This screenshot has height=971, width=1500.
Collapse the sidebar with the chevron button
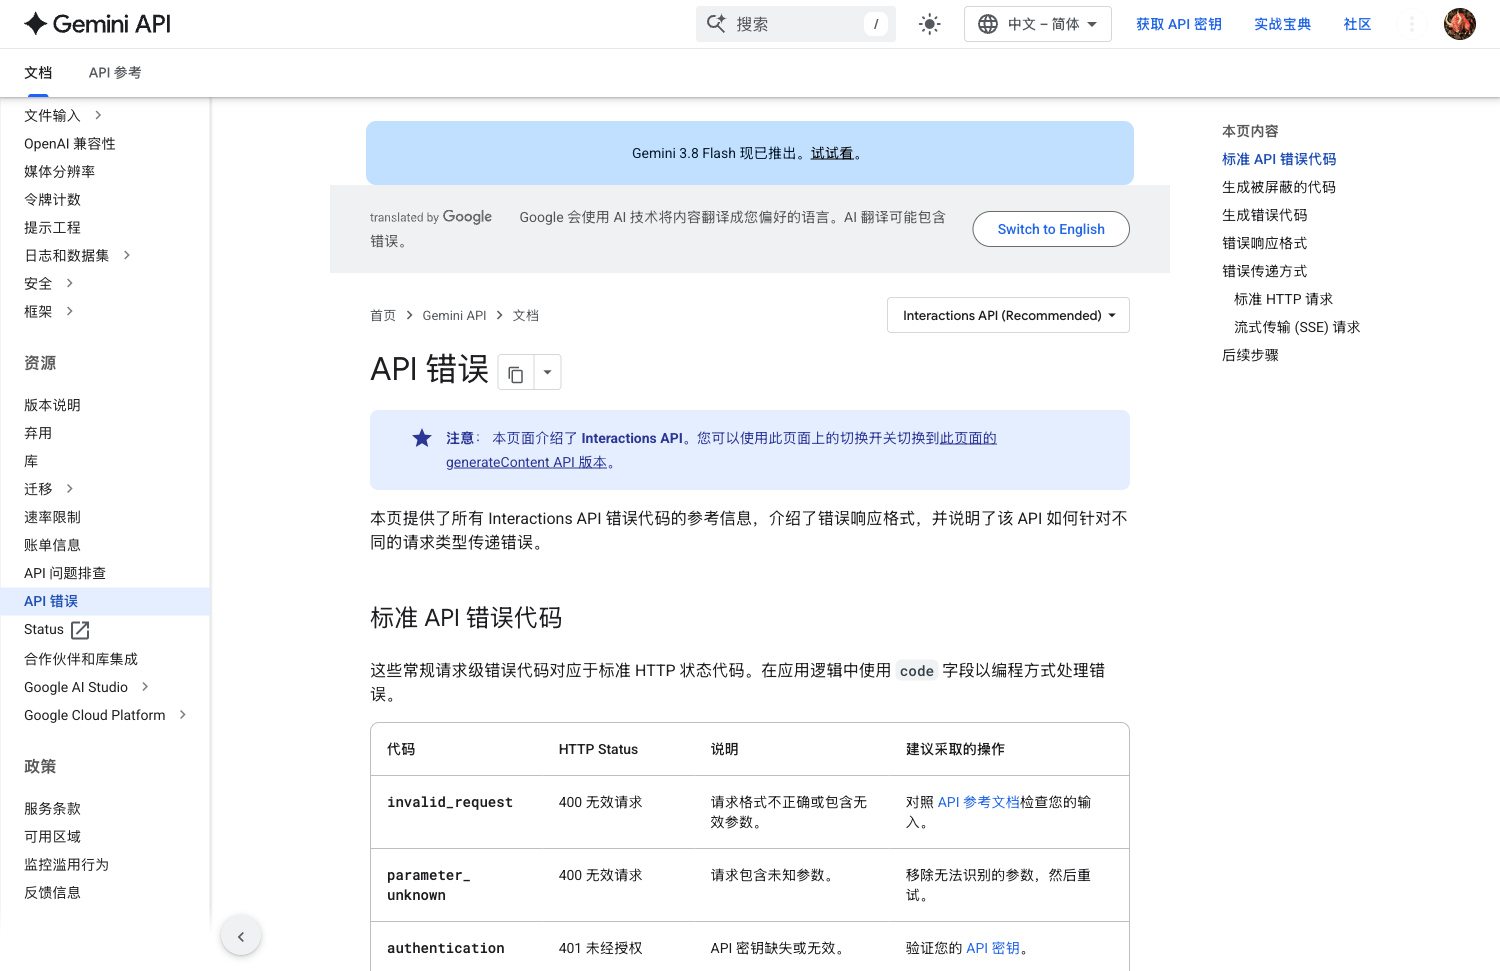click(x=241, y=936)
